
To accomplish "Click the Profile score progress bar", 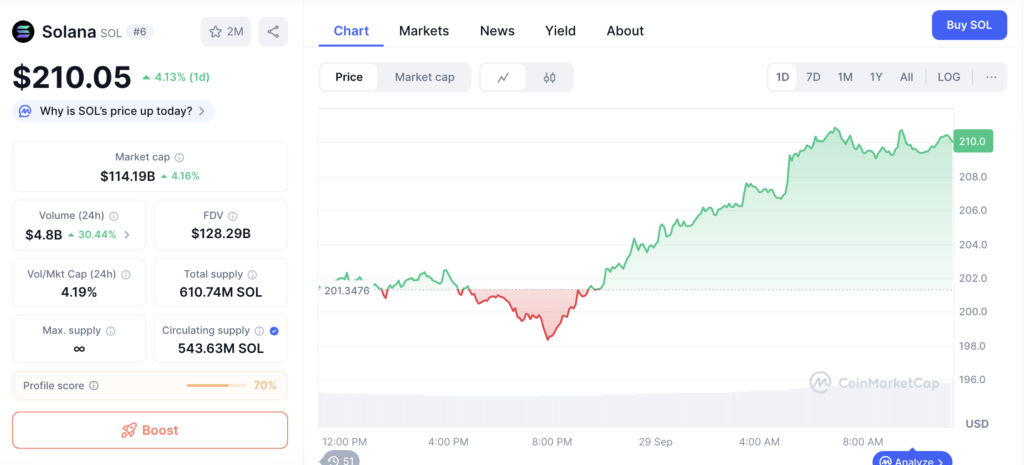I will coord(215,385).
